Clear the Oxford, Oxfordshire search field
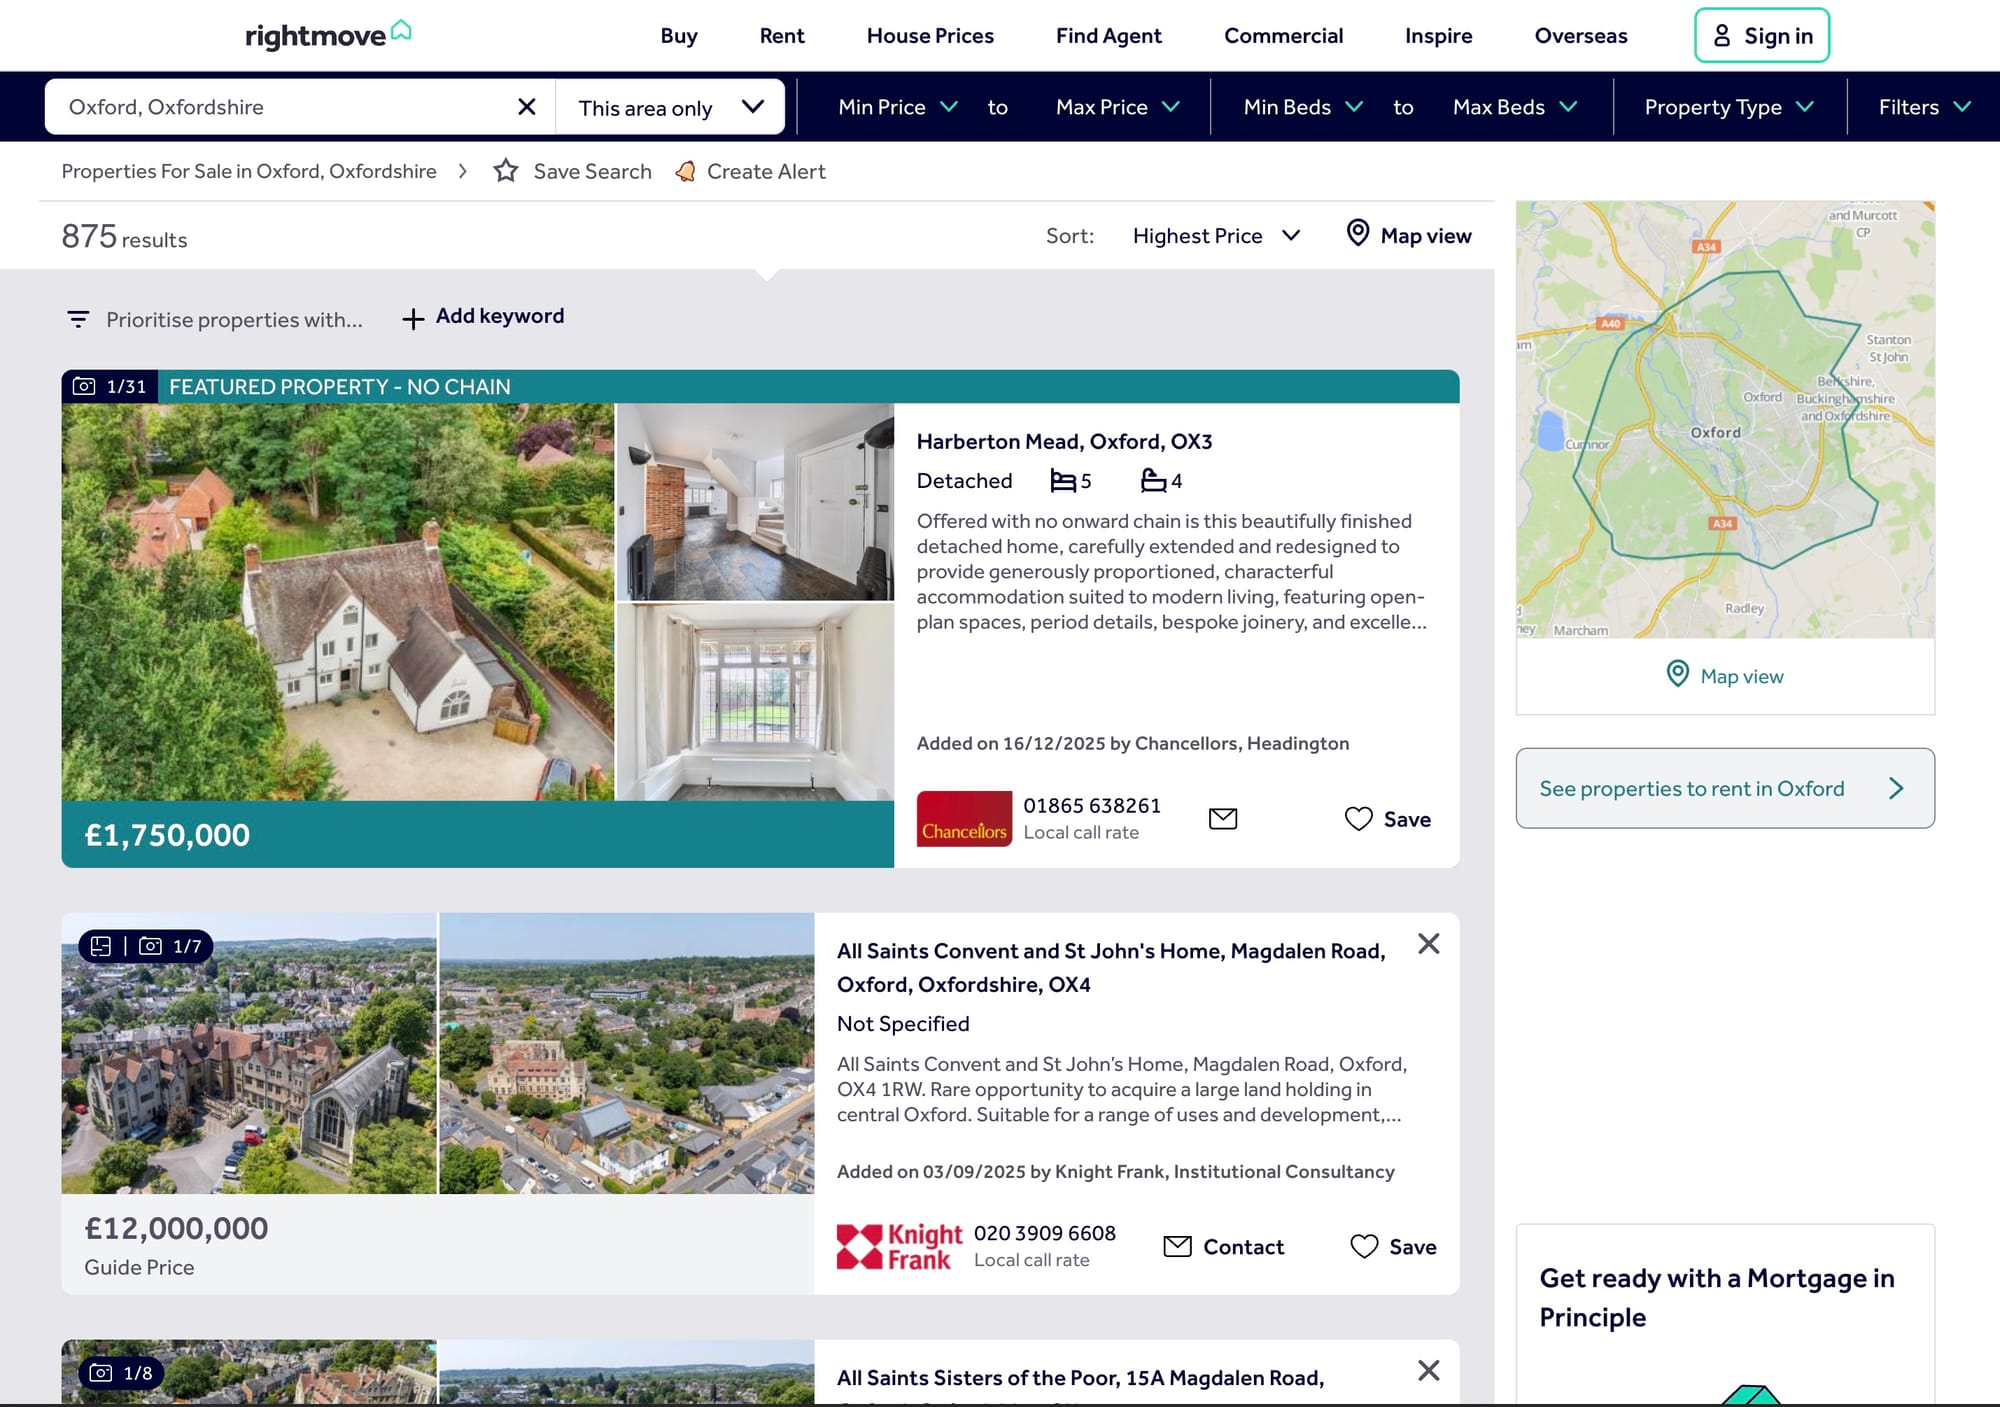The image size is (2000, 1407). point(527,107)
